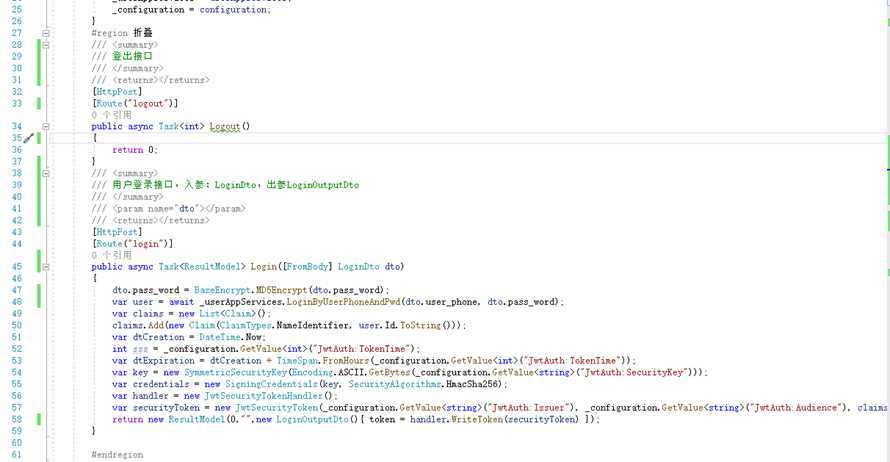Click the "JwtAuth:SecurityKey" string
Image resolution: width=890 pixels, height=462 pixels.
point(633,372)
